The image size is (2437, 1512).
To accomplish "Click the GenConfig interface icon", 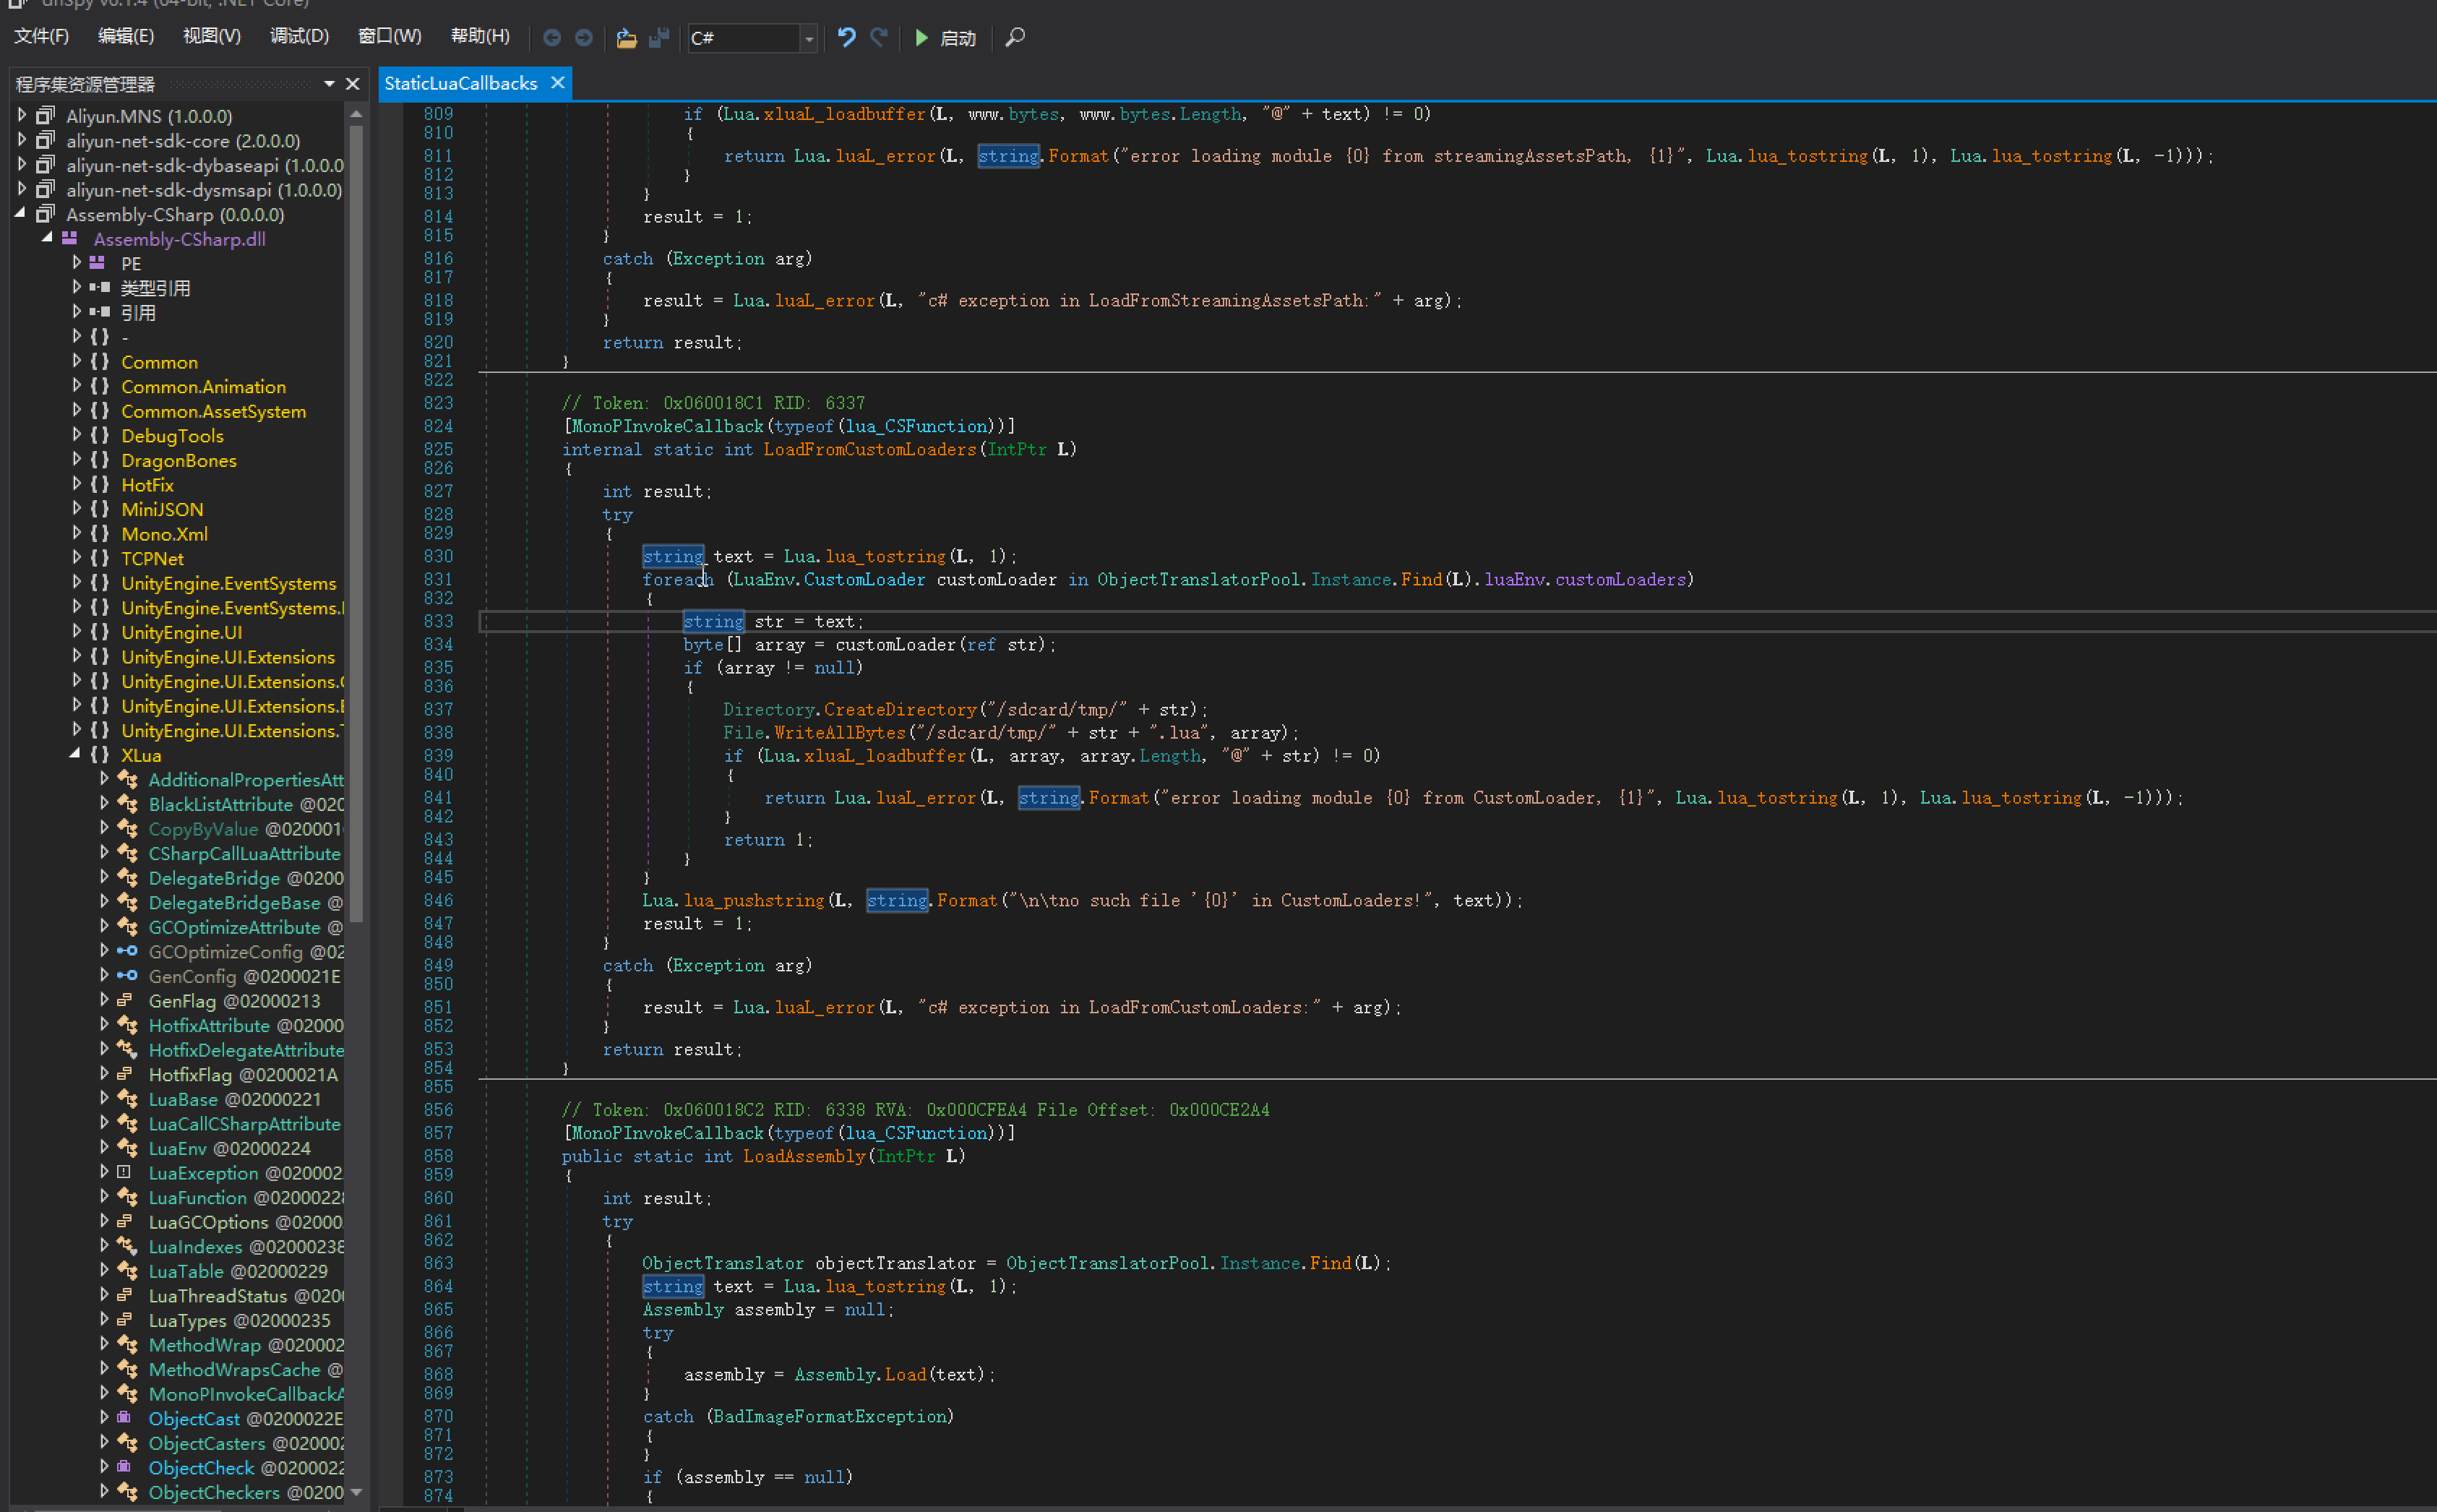I will click(x=127, y=975).
